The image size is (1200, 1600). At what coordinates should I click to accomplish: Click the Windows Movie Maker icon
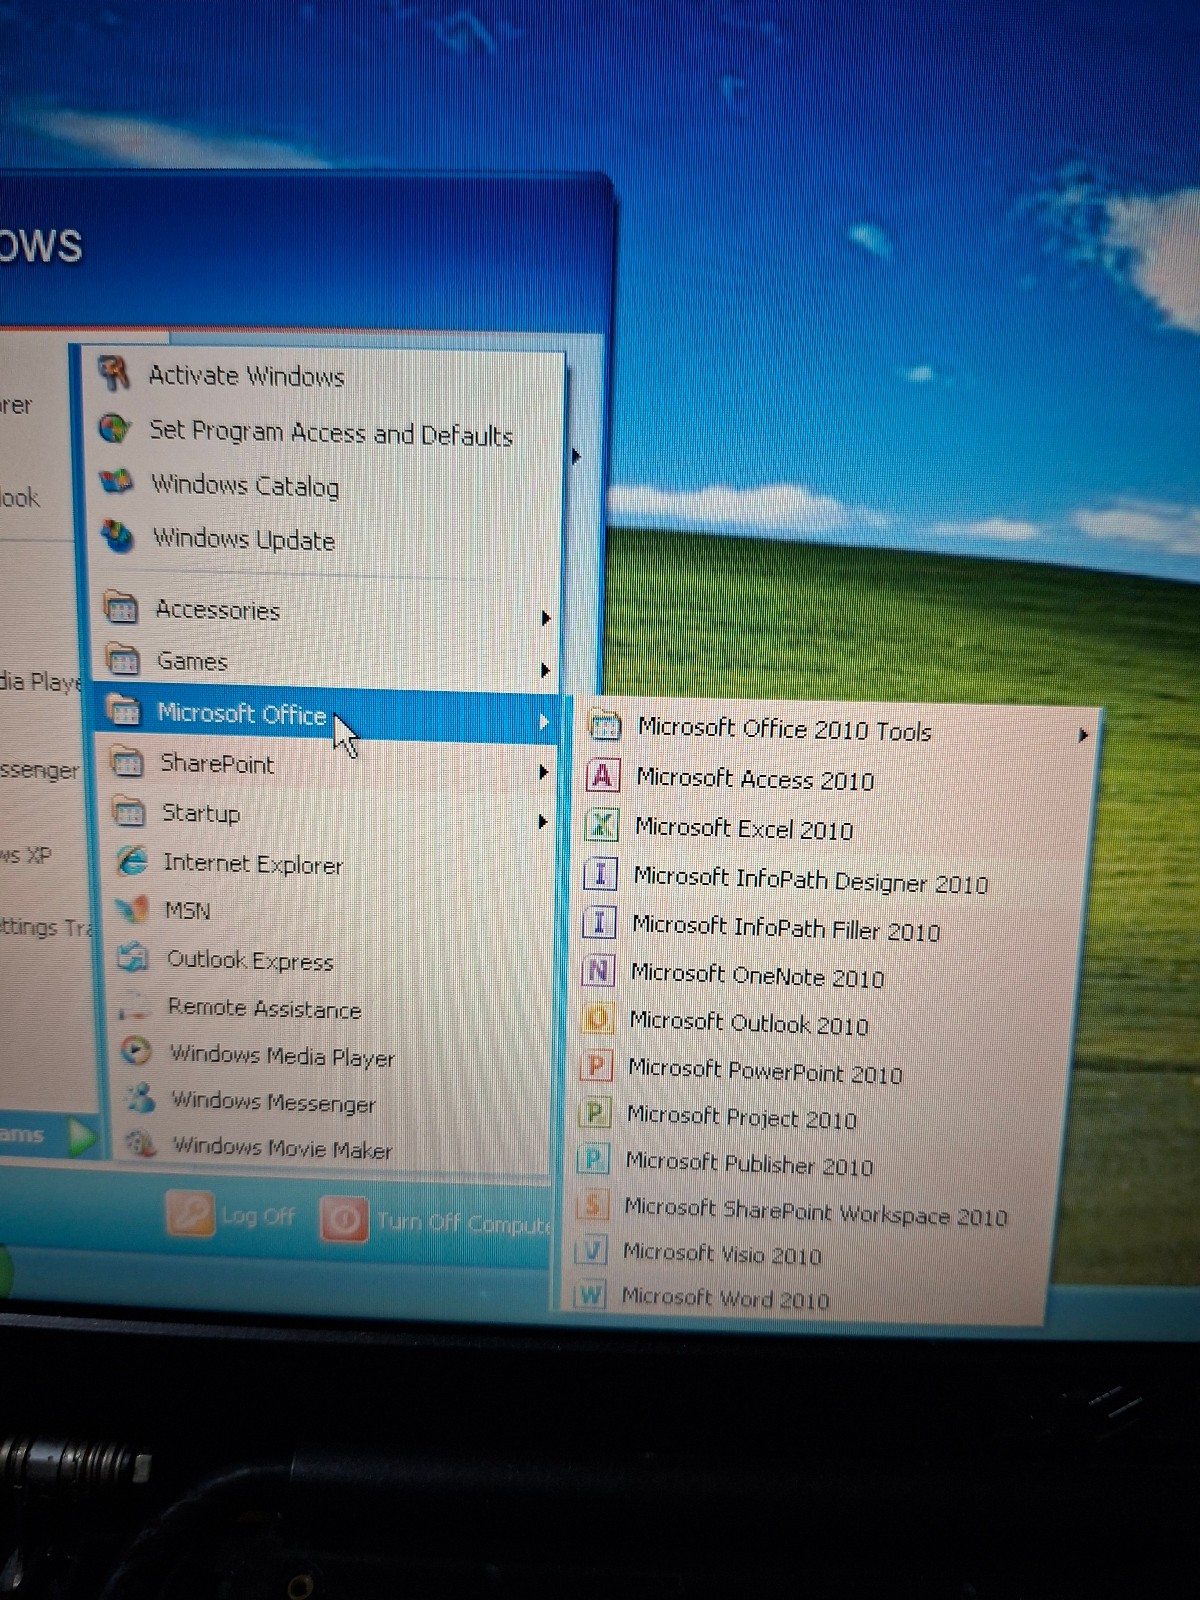tap(141, 1144)
